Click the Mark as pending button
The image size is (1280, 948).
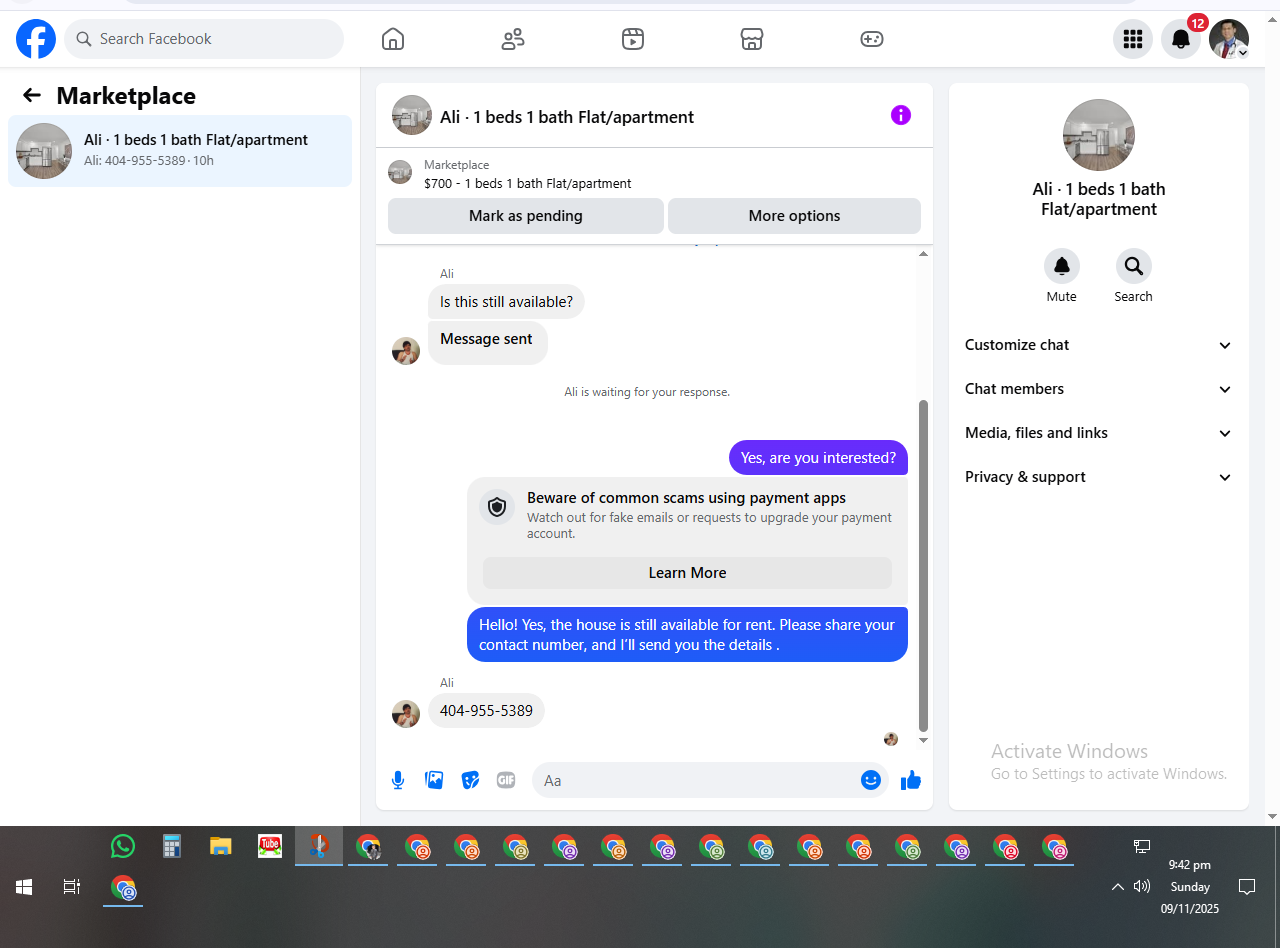[526, 216]
